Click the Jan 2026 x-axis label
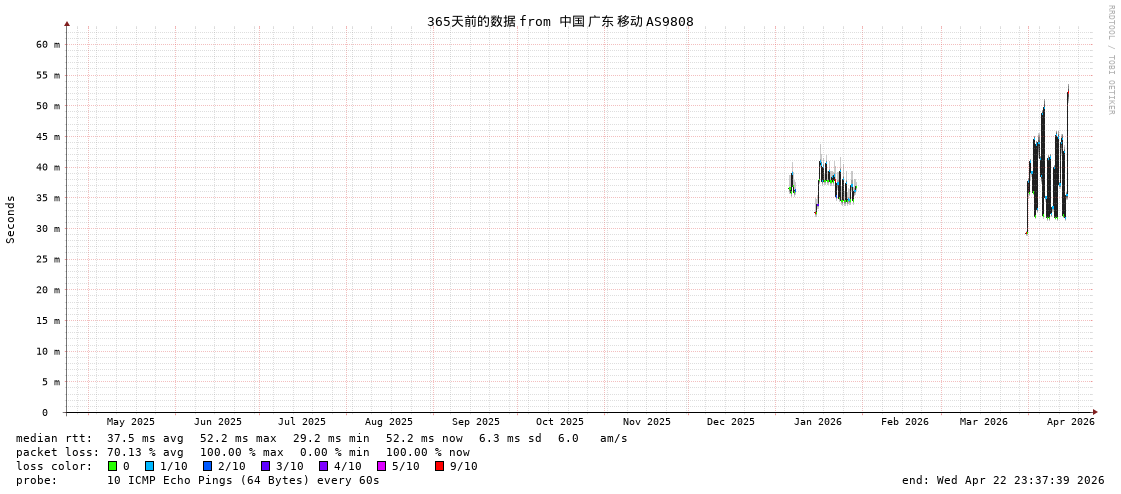Screen dimensions: 1121x494 pyautogui.click(x=817, y=422)
